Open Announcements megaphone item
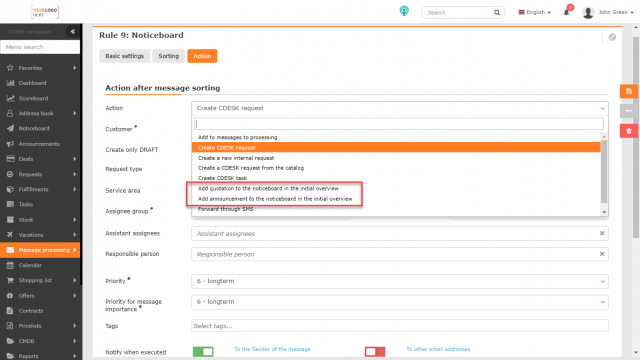 pos(40,144)
